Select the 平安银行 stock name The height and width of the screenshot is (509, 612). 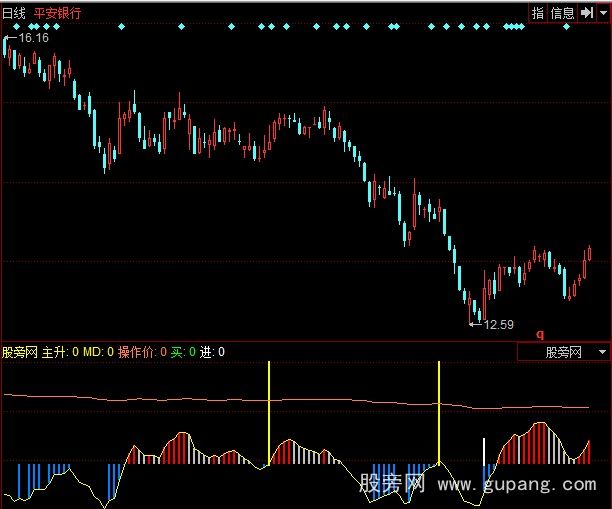tap(58, 13)
